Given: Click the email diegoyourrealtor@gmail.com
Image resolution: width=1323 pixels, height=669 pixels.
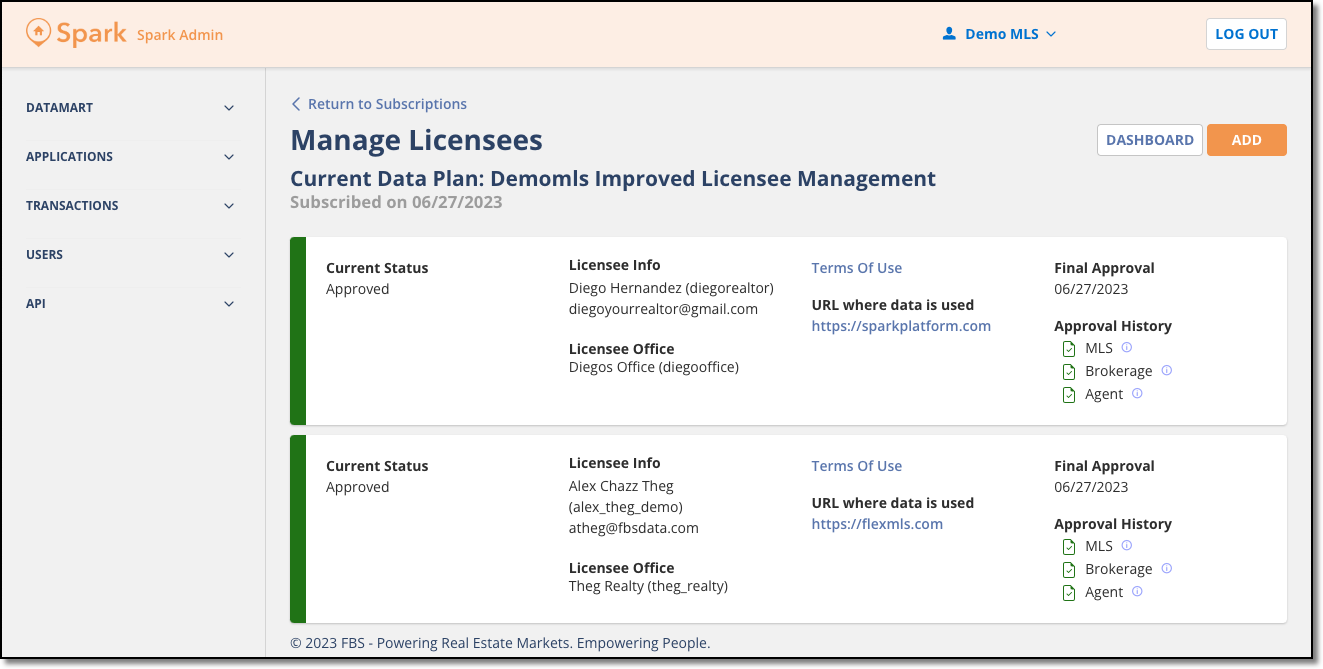Looking at the screenshot, I should [x=663, y=309].
